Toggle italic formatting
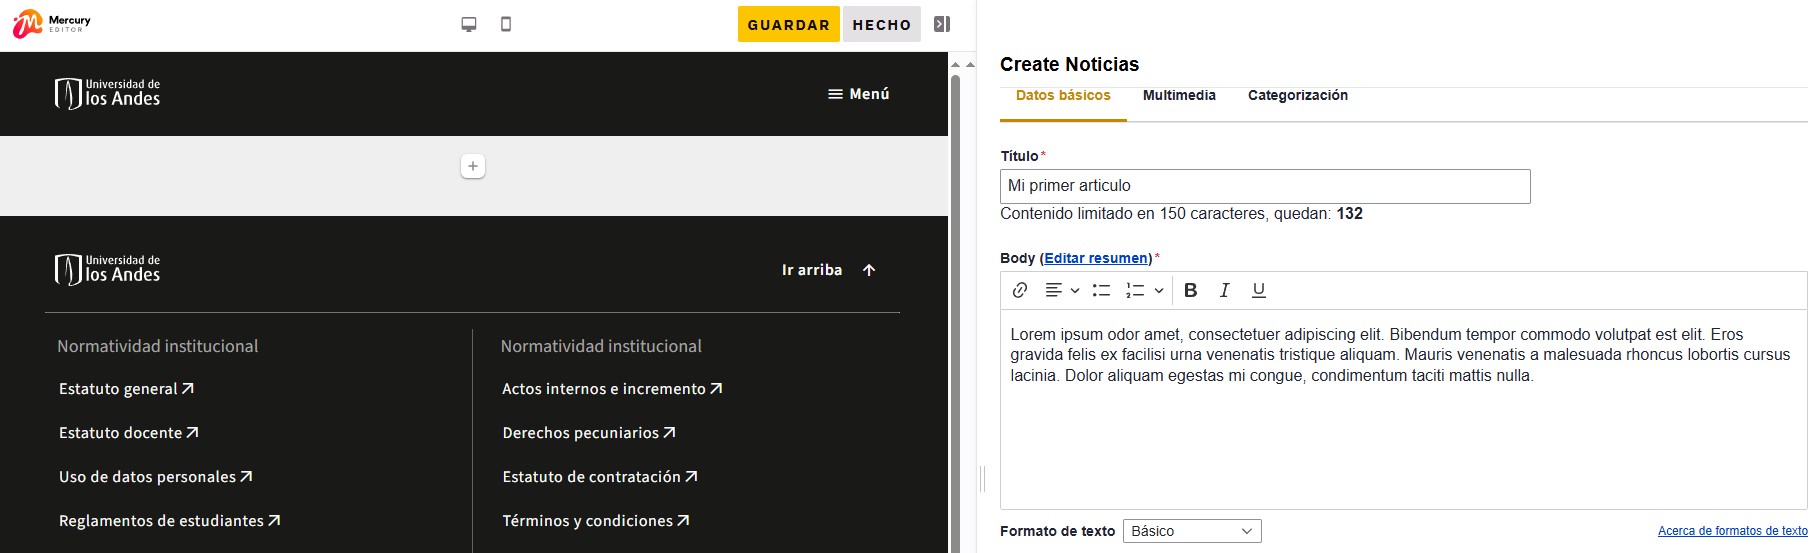The image size is (1820, 553). click(1224, 290)
